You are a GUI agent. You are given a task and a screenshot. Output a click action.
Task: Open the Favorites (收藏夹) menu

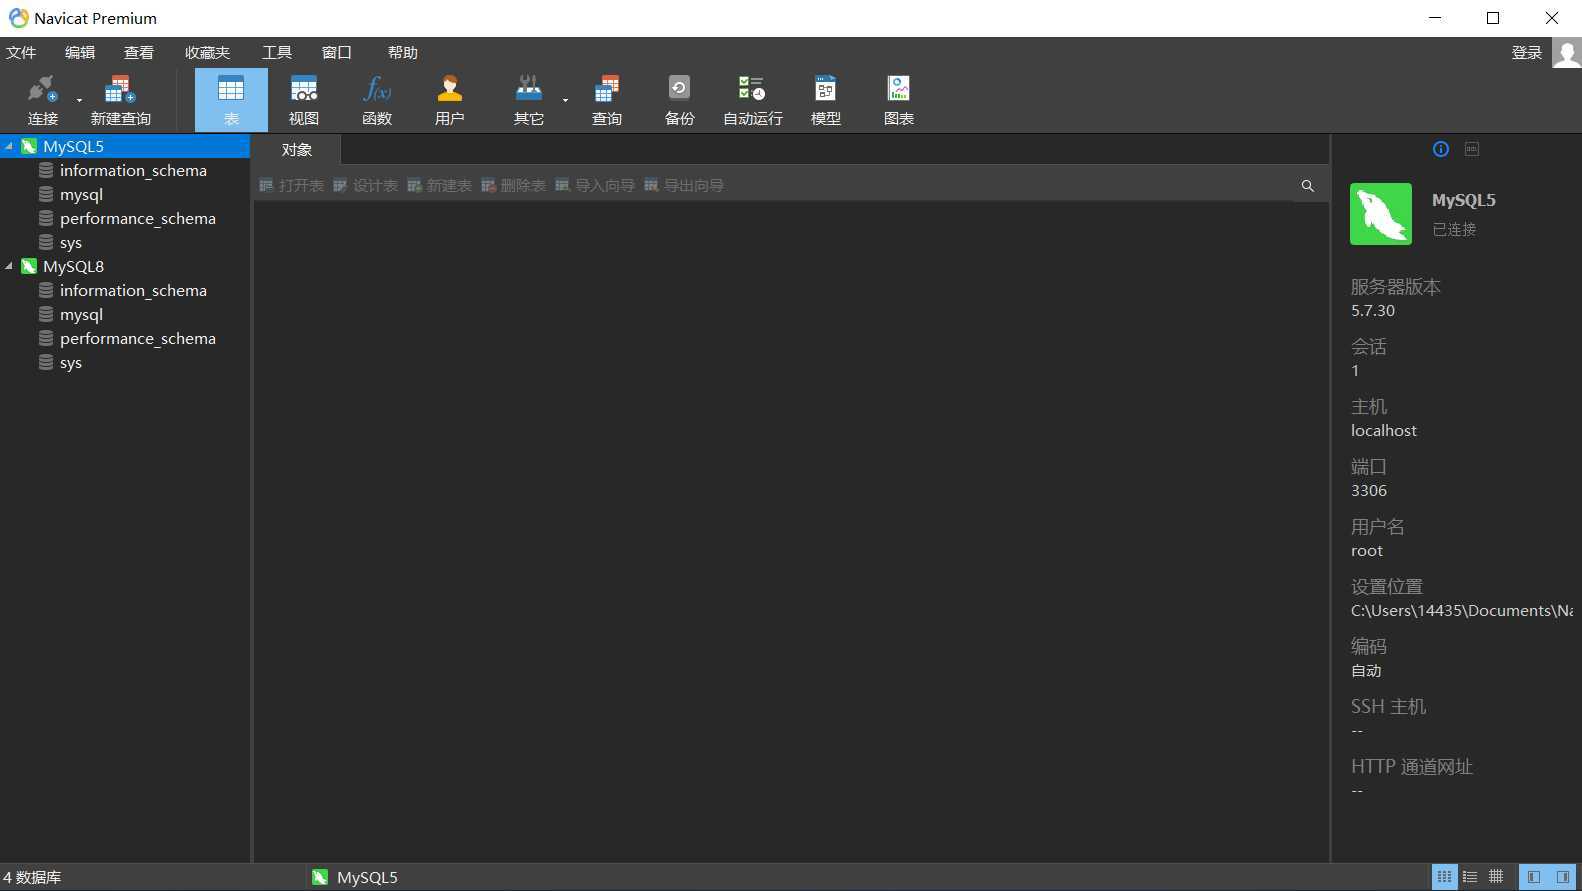coord(207,53)
